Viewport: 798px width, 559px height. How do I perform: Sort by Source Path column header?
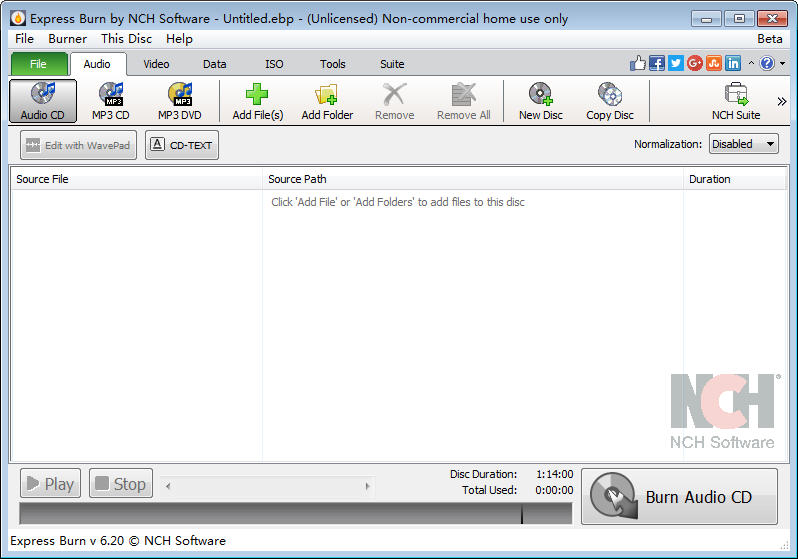473,179
